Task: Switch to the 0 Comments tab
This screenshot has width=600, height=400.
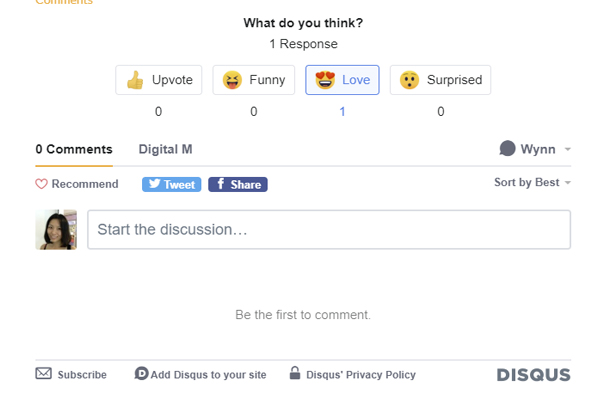Action: (74, 149)
